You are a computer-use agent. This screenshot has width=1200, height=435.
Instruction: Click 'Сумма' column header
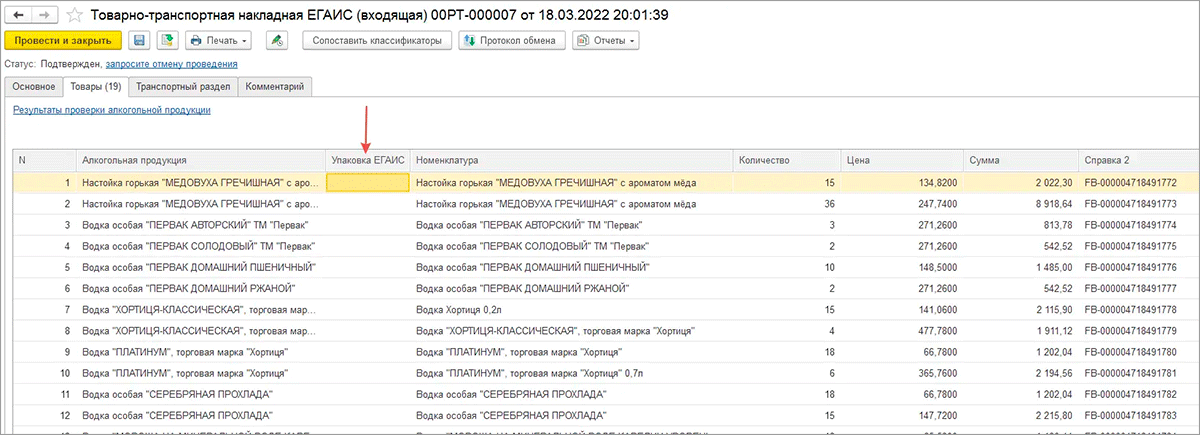pos(1021,160)
